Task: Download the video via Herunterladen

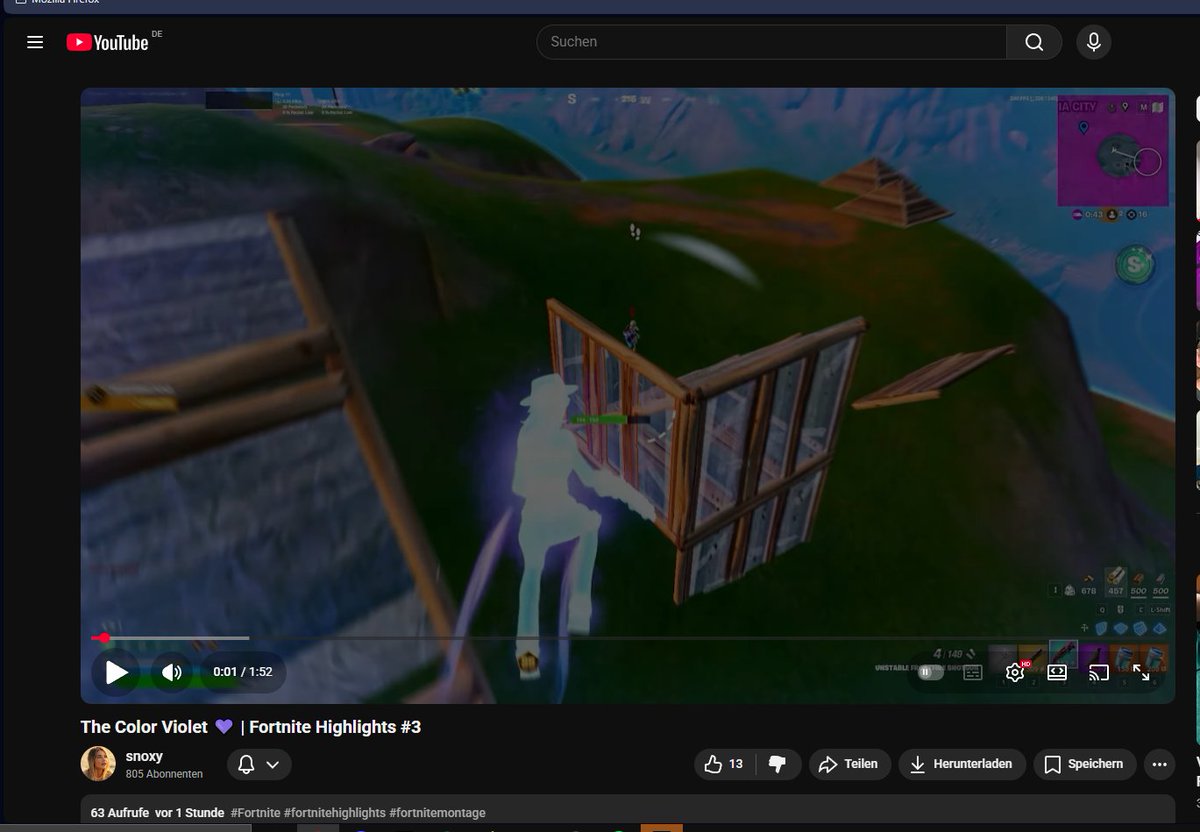Action: pos(962,764)
